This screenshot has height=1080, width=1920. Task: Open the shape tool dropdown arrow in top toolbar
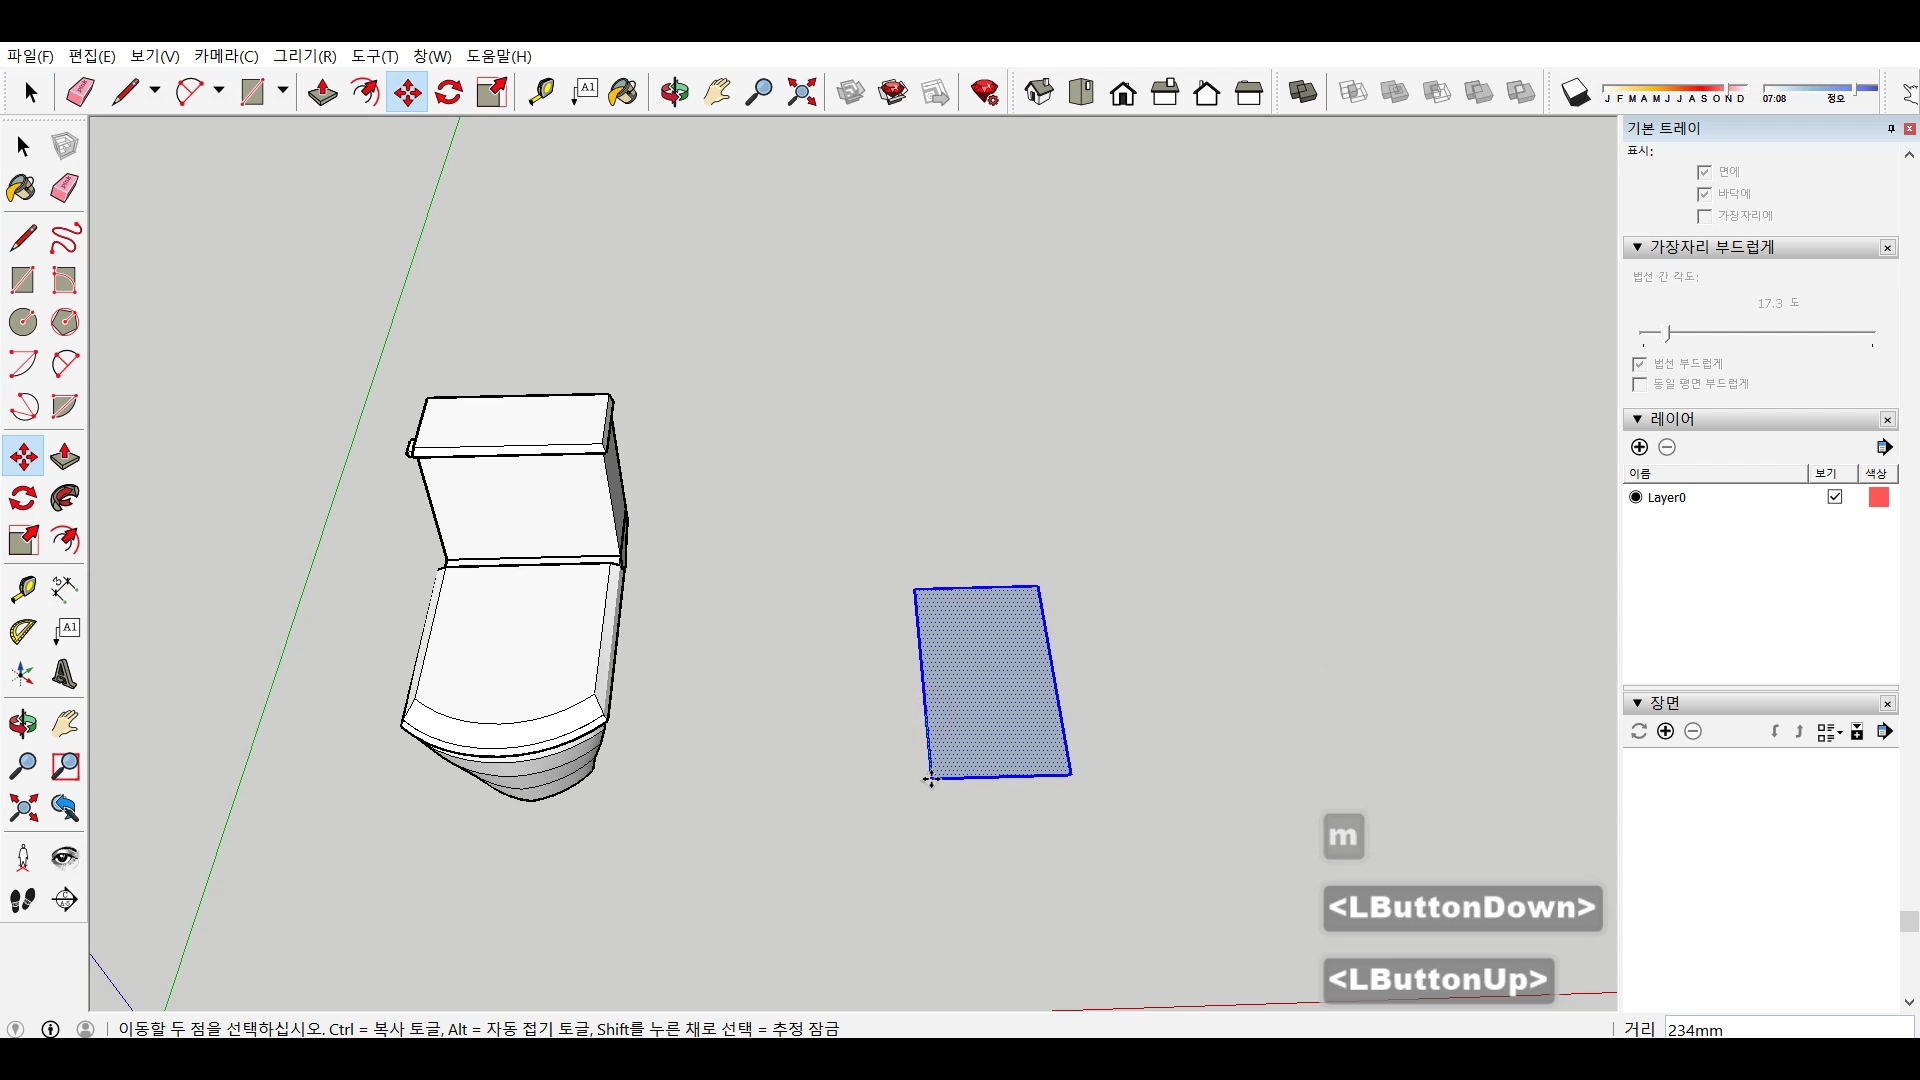coord(283,91)
